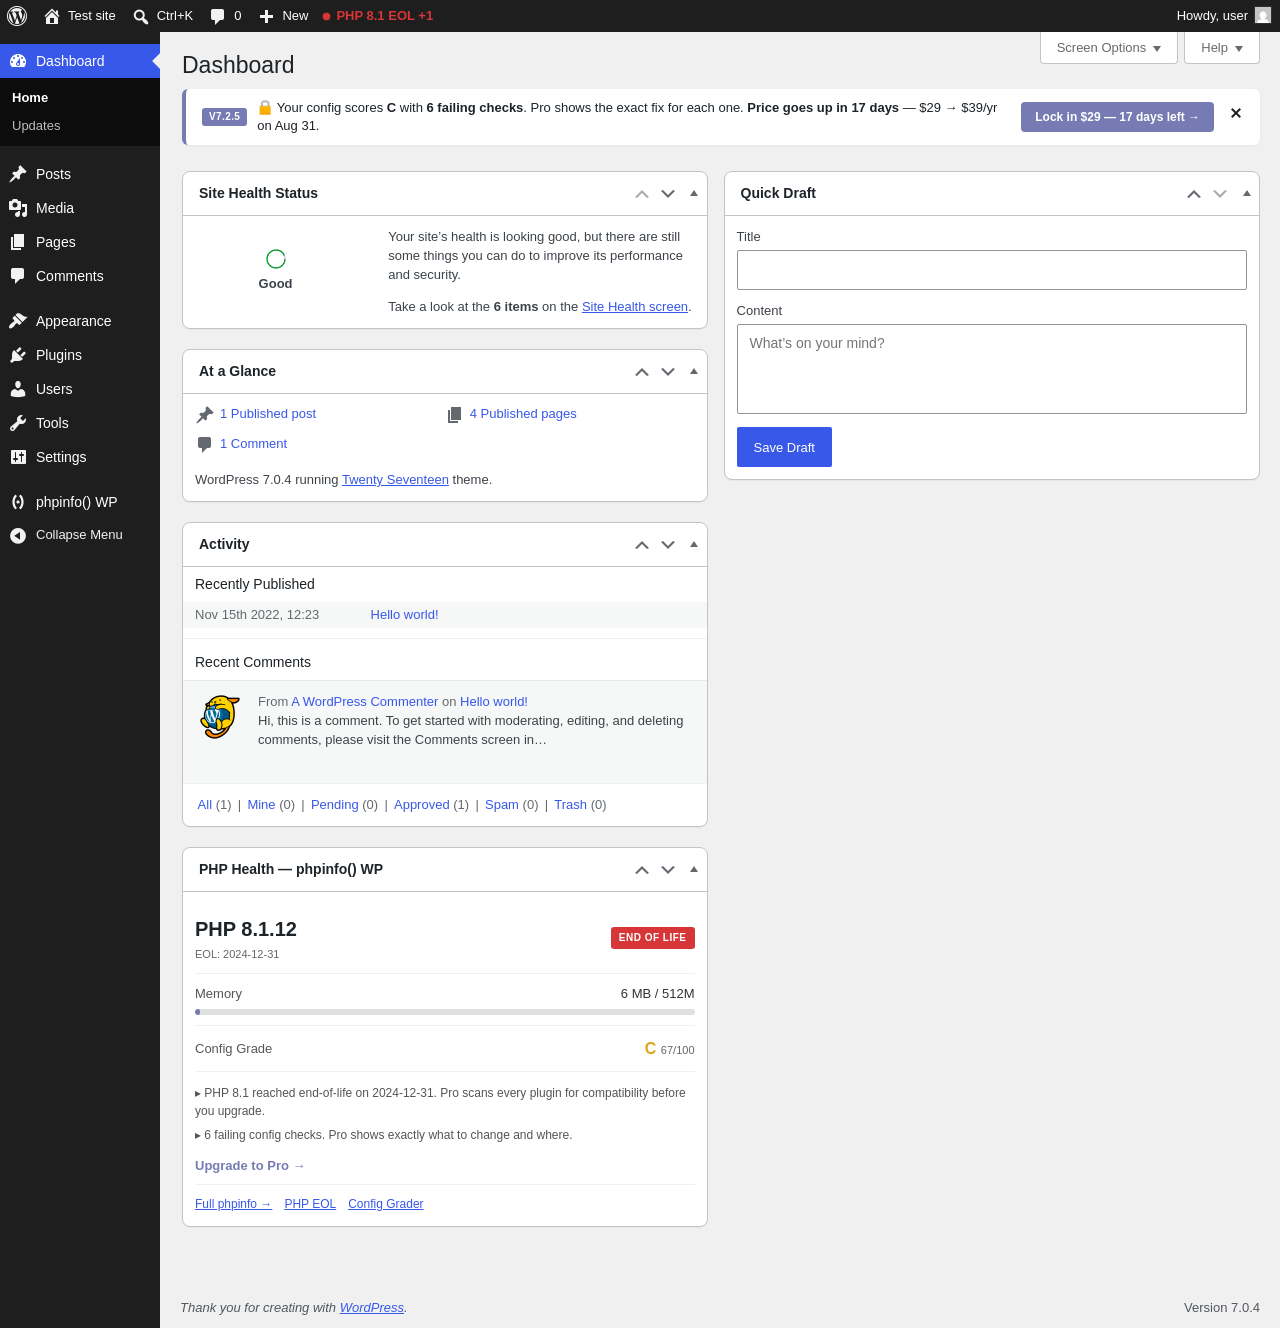Toggle Activity panel collapse

pyautogui.click(x=694, y=544)
